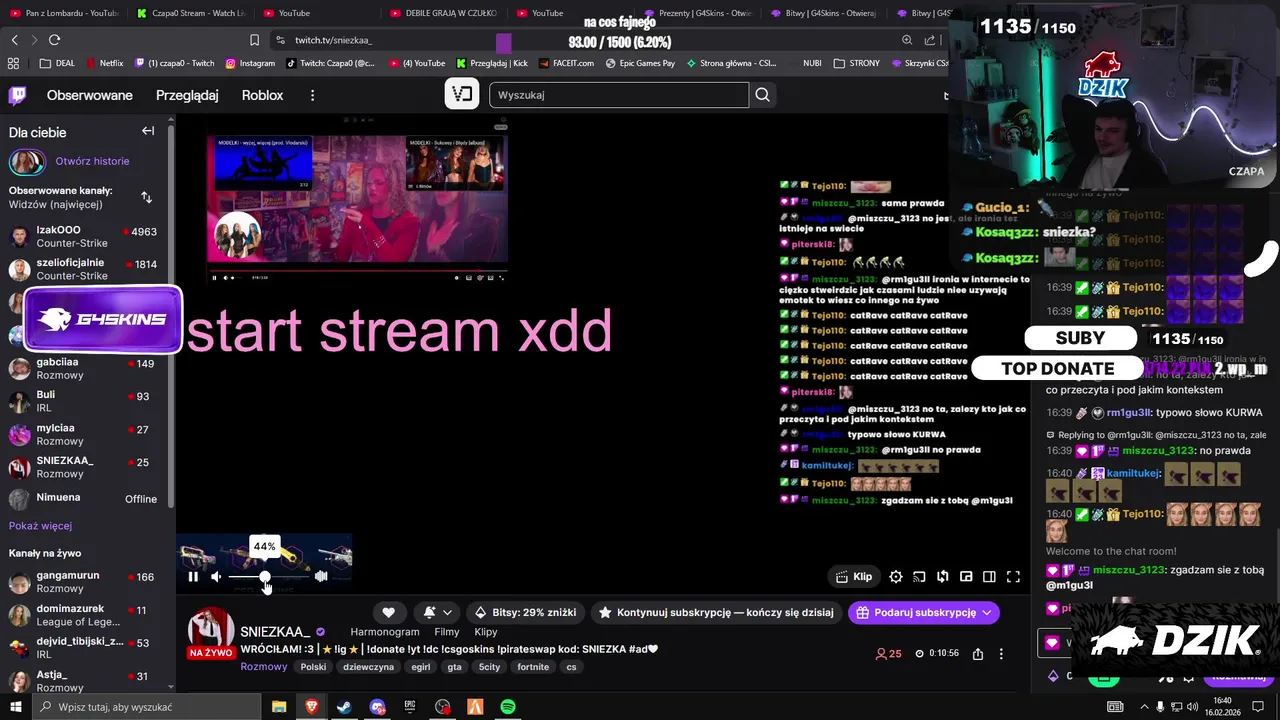Image resolution: width=1280 pixels, height=720 pixels.
Task: Focus the Wyszukaj search field
Action: 618,95
